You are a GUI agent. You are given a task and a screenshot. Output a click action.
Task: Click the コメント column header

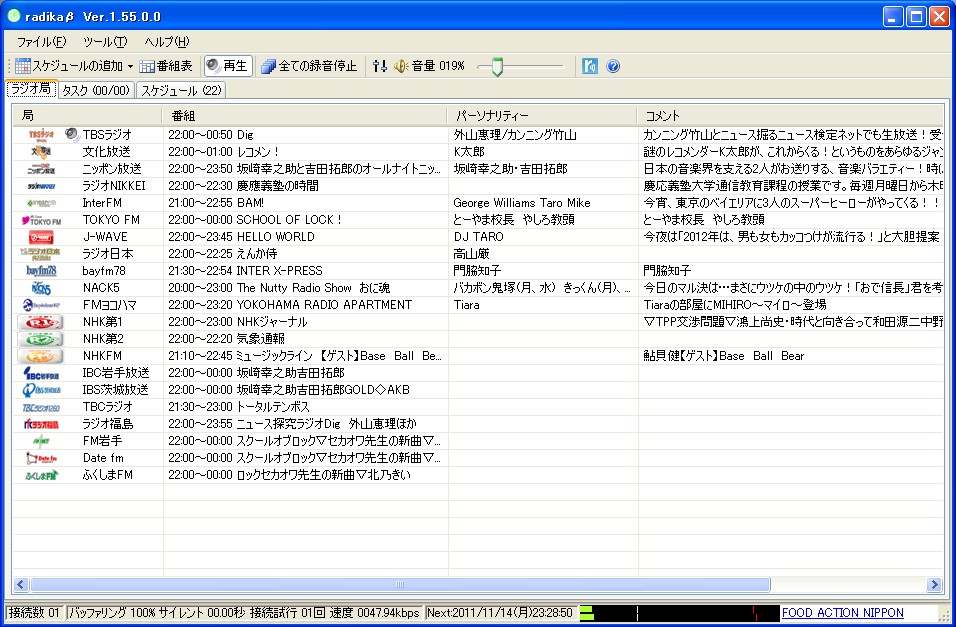point(790,115)
